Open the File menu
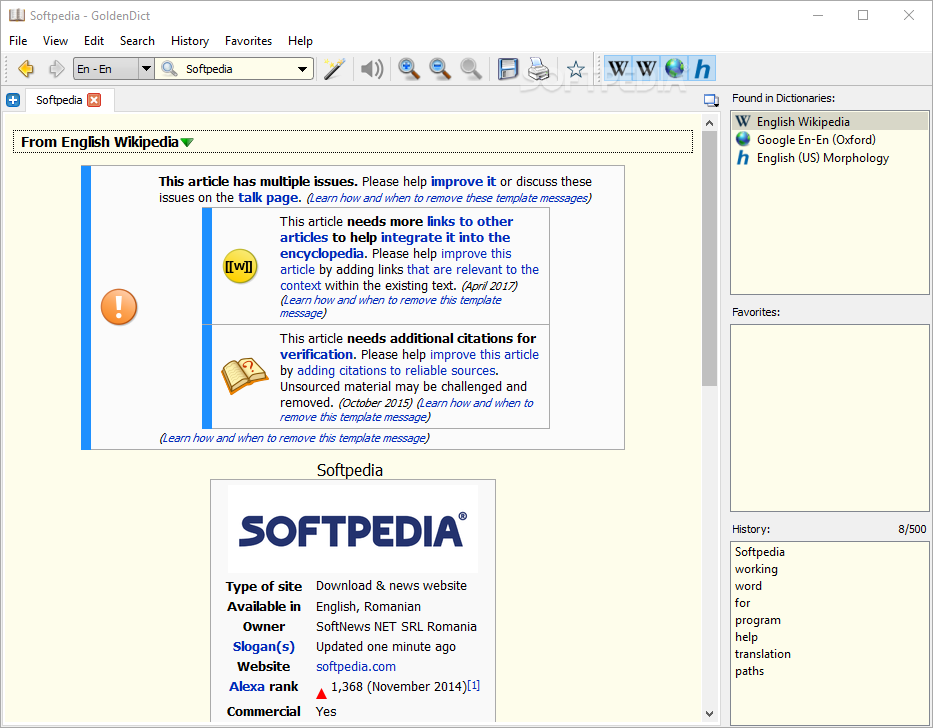This screenshot has width=933, height=728. pyautogui.click(x=18, y=40)
